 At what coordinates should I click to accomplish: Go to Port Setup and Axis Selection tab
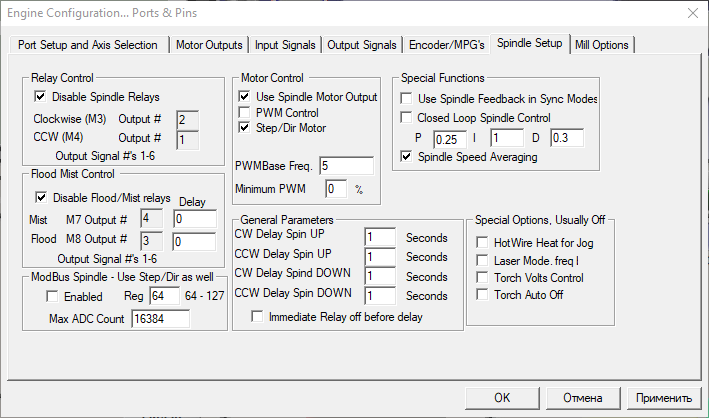[88, 45]
